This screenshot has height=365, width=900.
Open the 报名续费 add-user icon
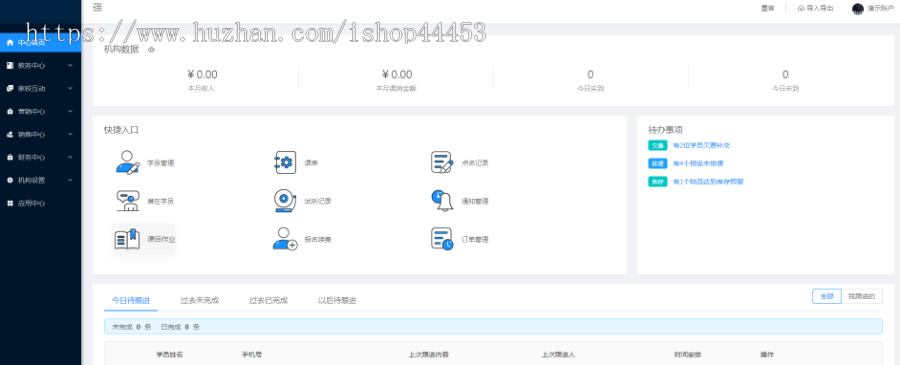click(x=285, y=239)
